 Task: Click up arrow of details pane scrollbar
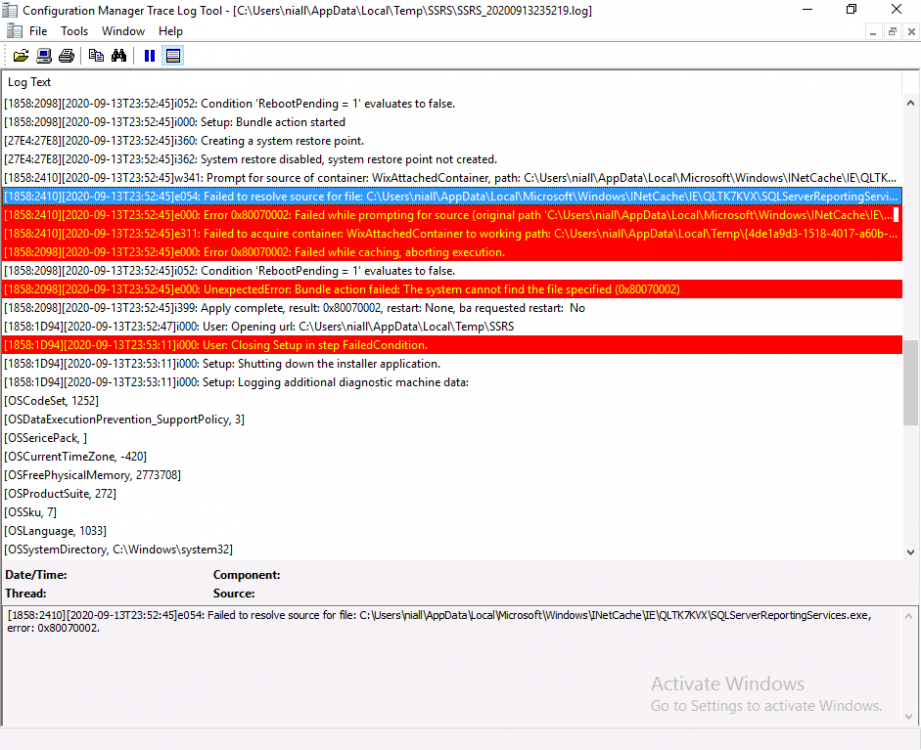click(x=909, y=616)
